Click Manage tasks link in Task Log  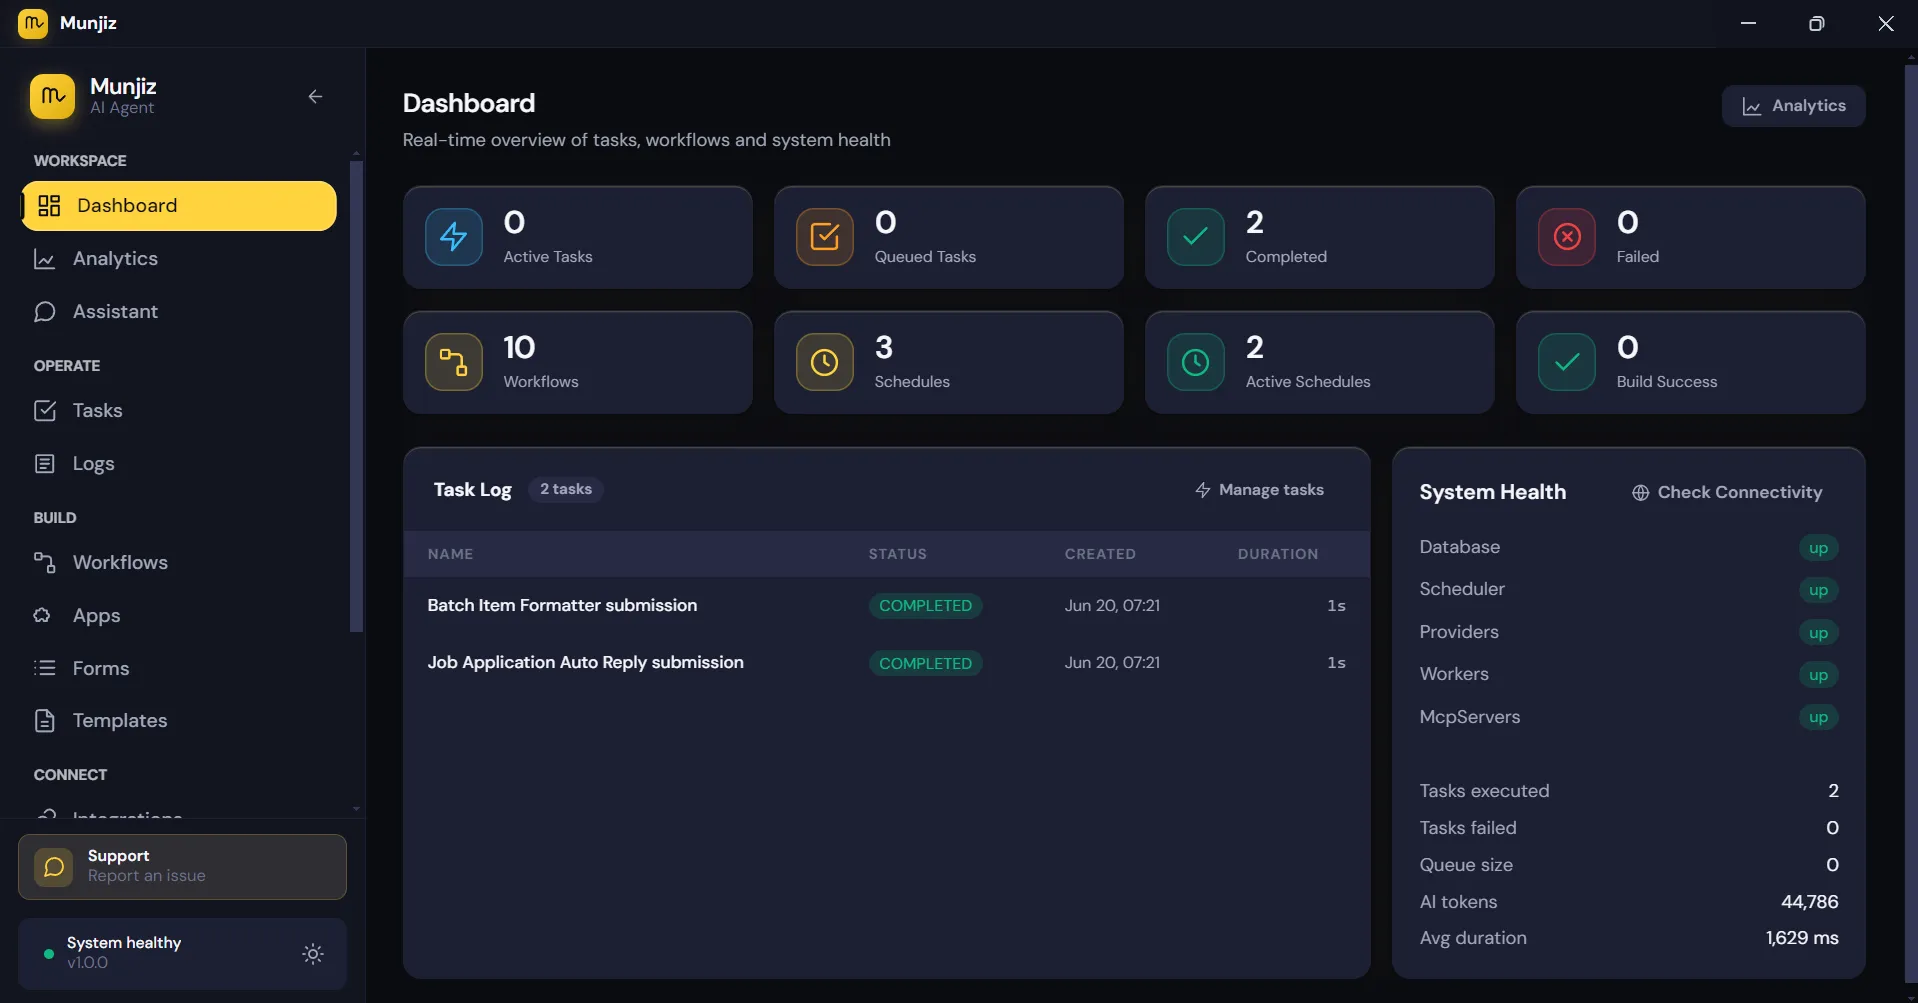click(x=1259, y=490)
